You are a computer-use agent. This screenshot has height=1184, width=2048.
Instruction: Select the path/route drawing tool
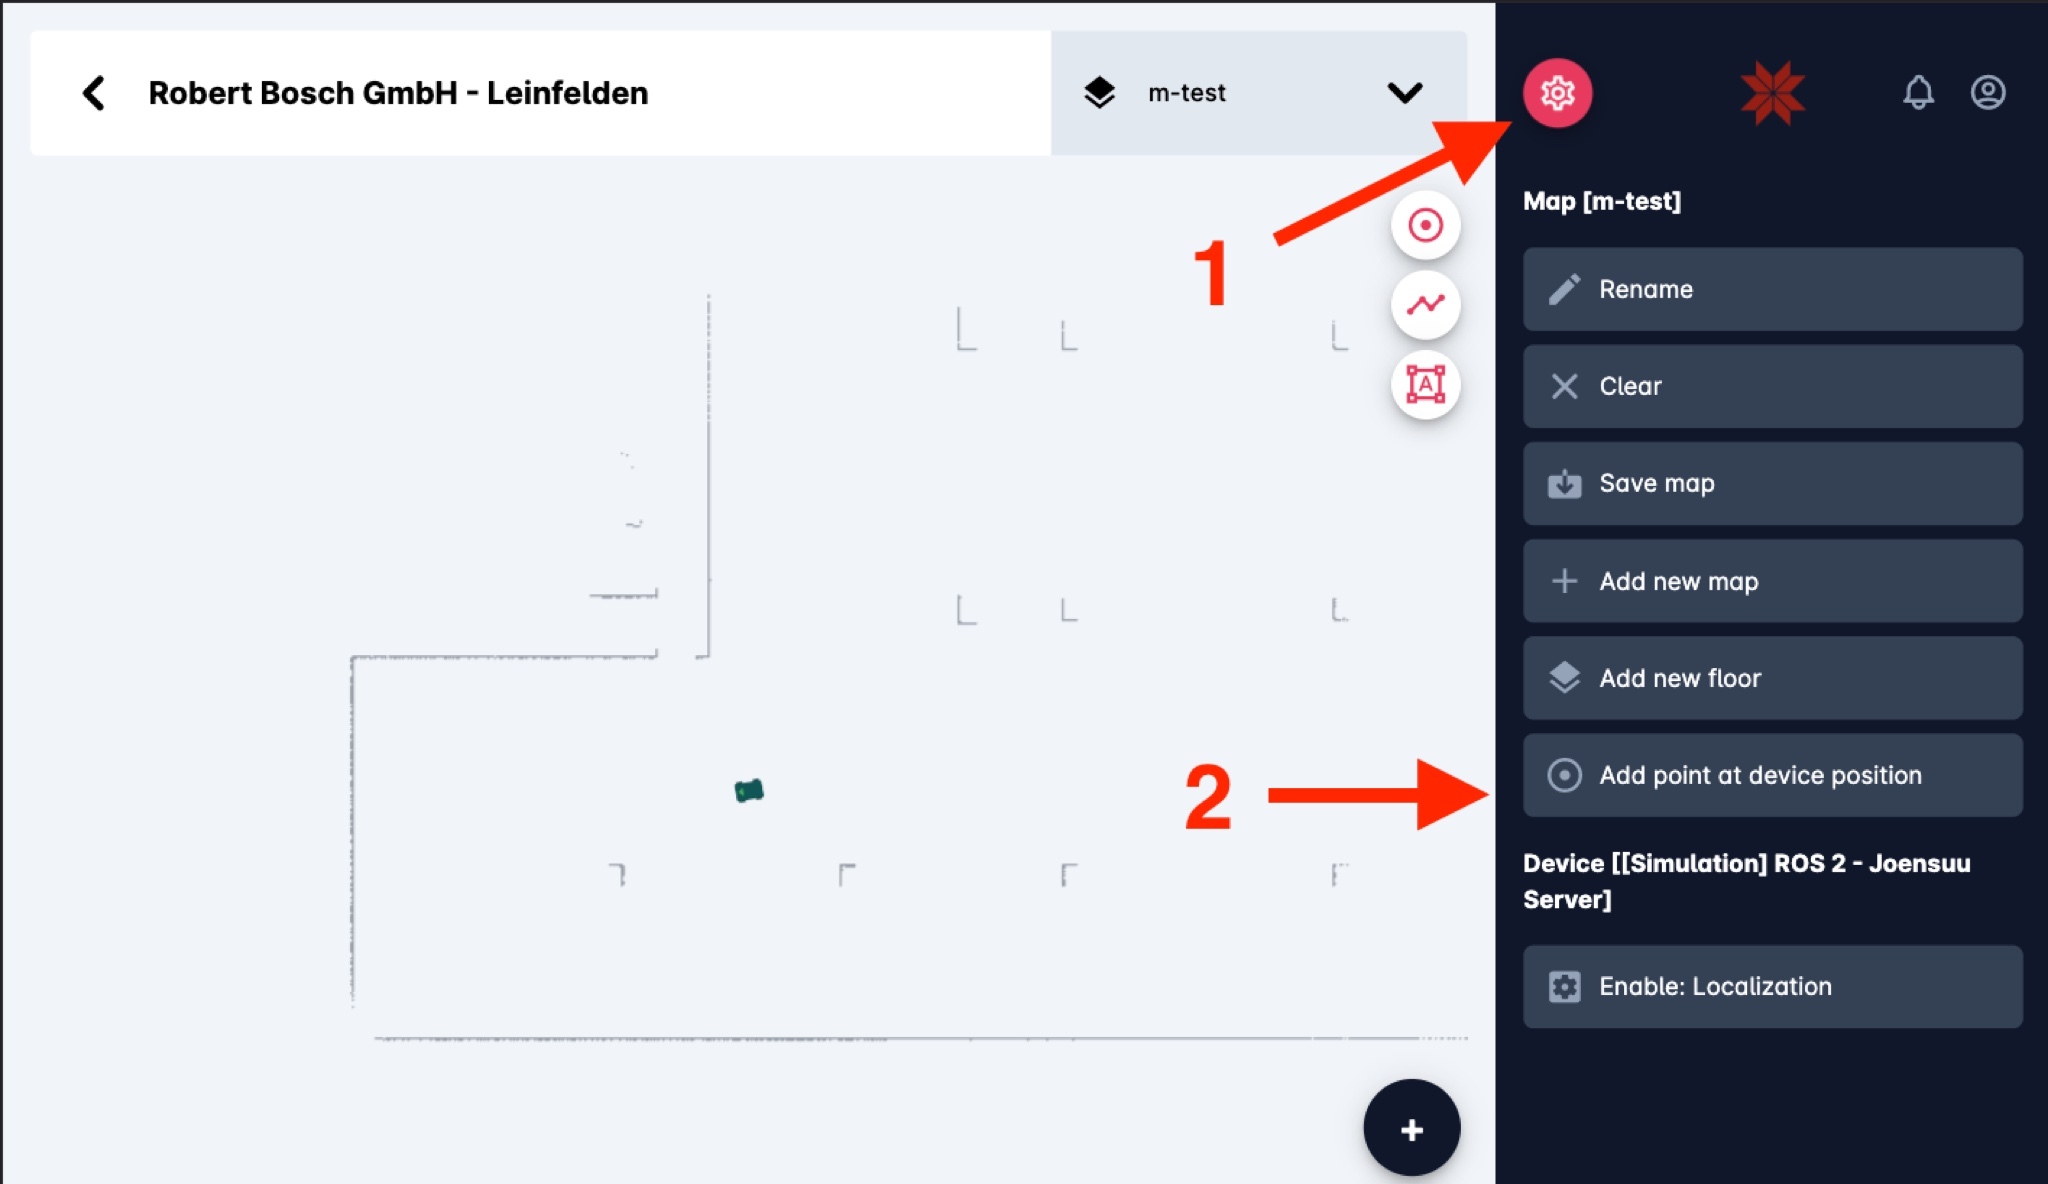pyautogui.click(x=1425, y=303)
